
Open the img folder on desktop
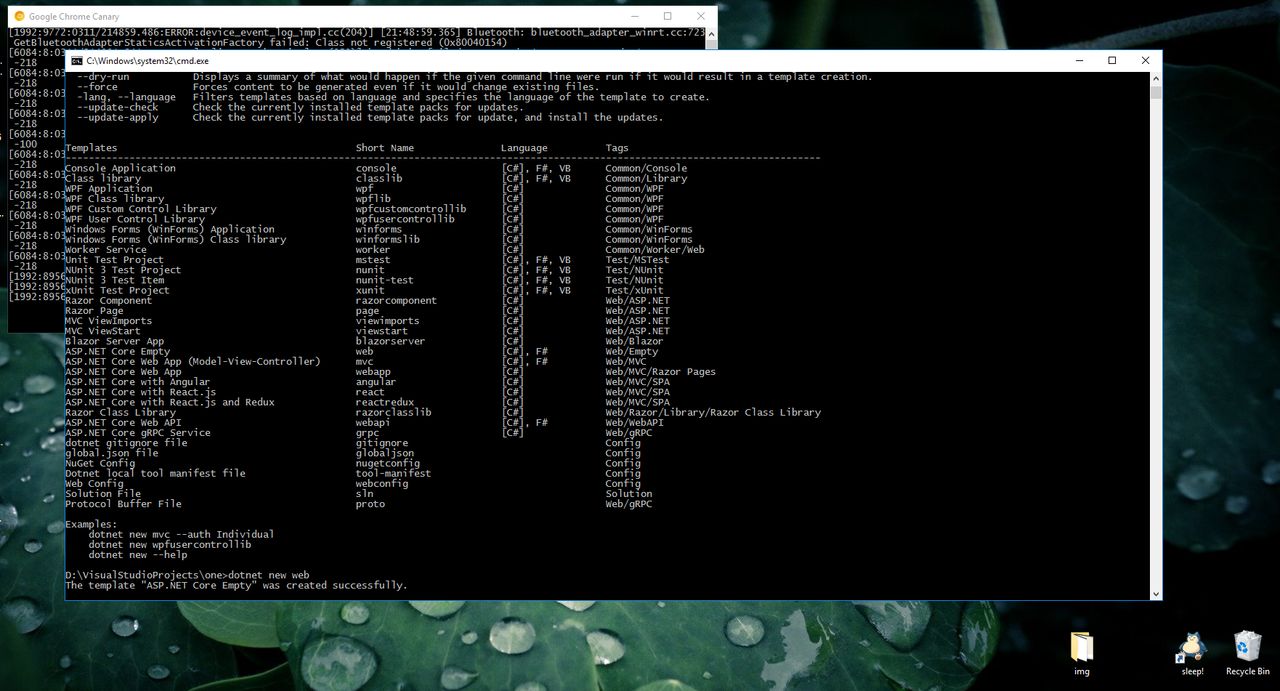[1081, 653]
